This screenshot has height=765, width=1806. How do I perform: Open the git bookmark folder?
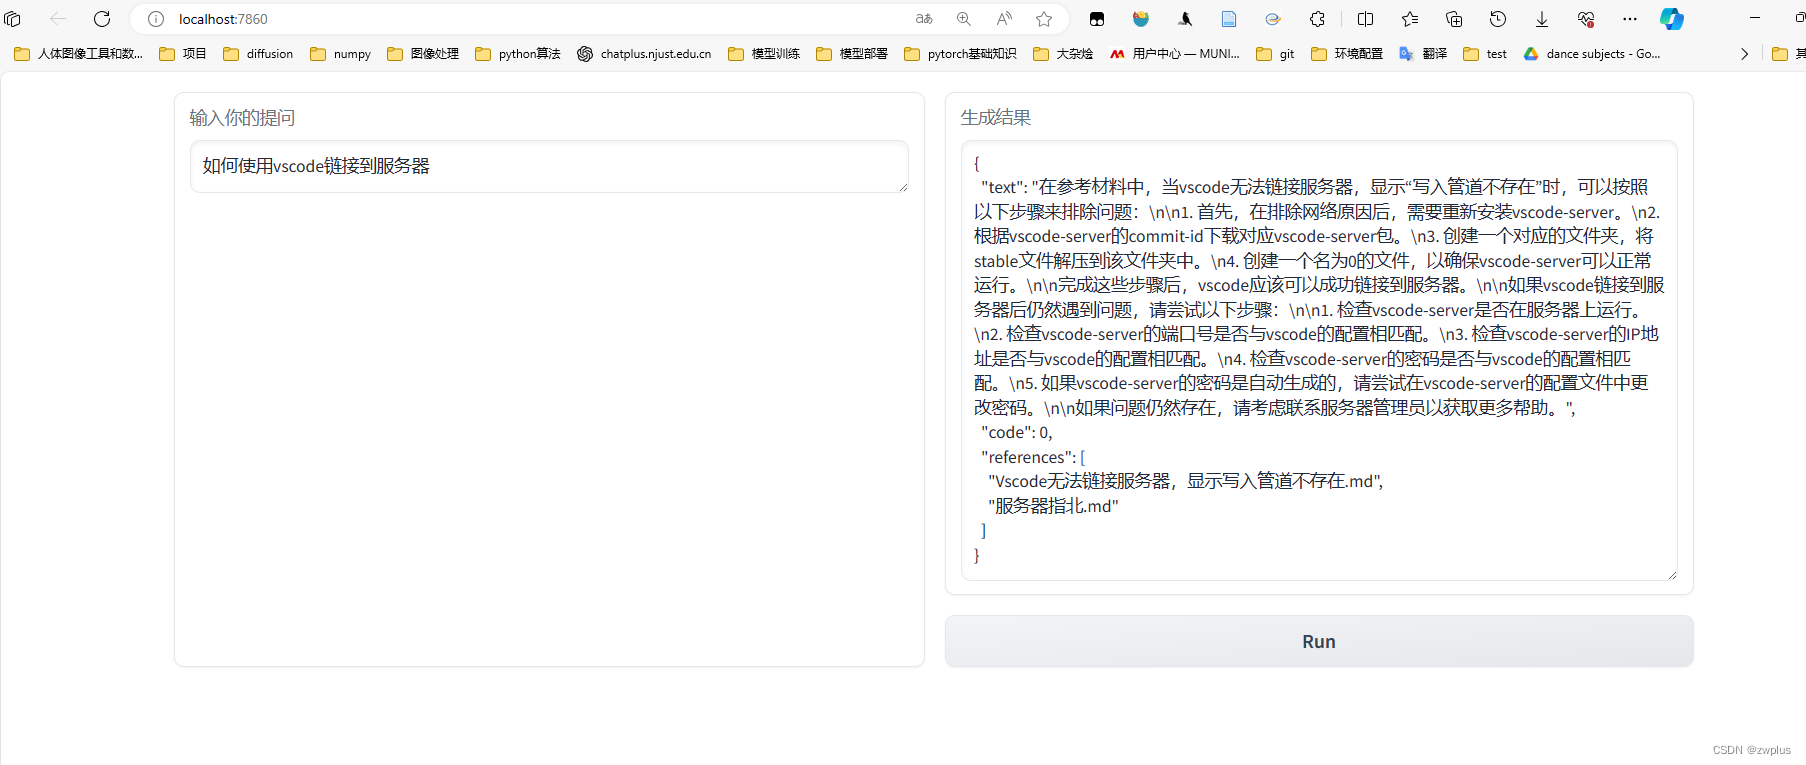tap(1275, 54)
